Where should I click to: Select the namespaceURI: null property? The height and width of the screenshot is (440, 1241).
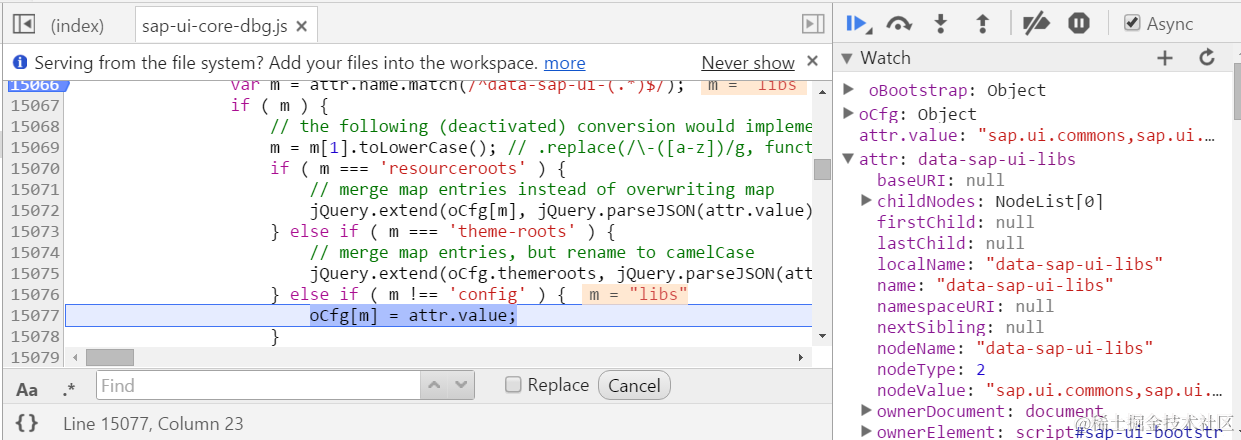click(x=965, y=306)
